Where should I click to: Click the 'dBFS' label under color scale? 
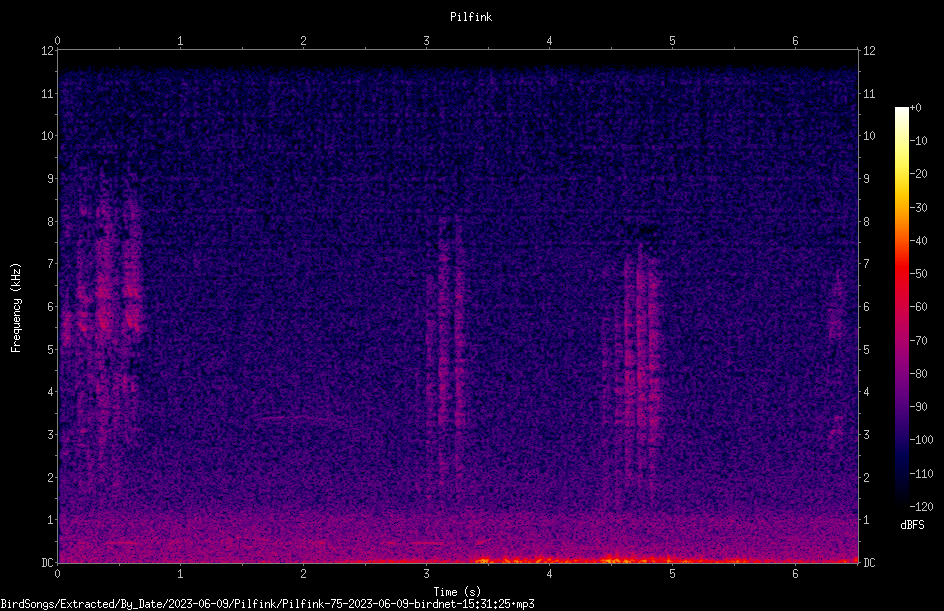[912, 525]
